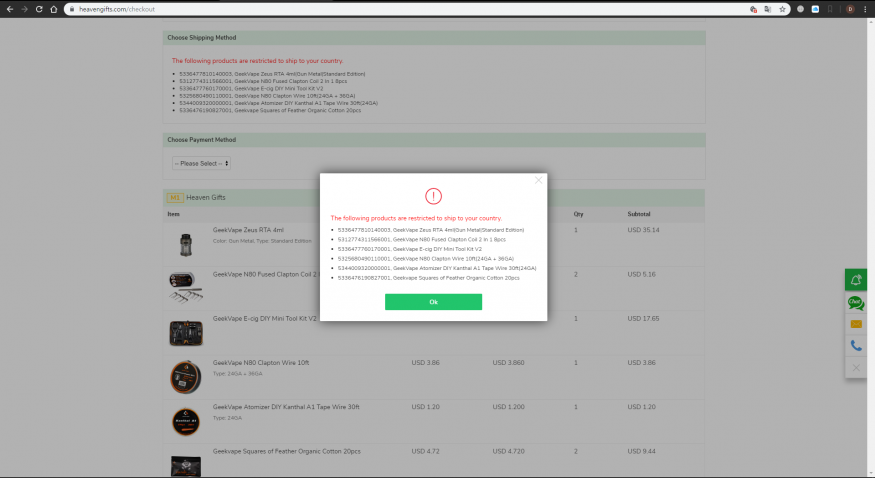Click GeekVape E-cig DIY Mini Tool Kit V2 name

point(265,318)
